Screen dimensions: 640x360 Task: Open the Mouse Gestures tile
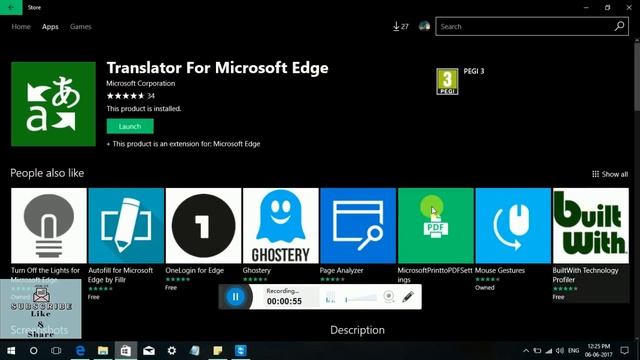[x=513, y=226]
